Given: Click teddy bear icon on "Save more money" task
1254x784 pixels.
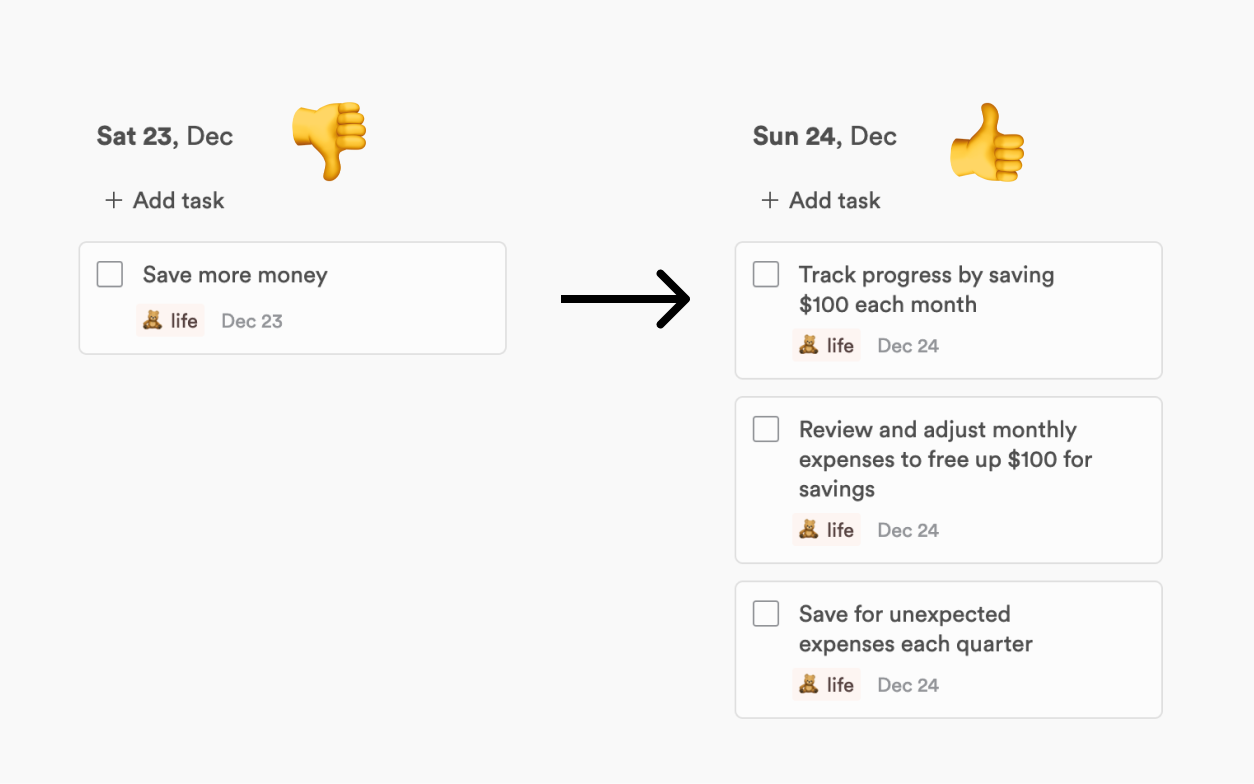Looking at the screenshot, I should coord(152,320).
